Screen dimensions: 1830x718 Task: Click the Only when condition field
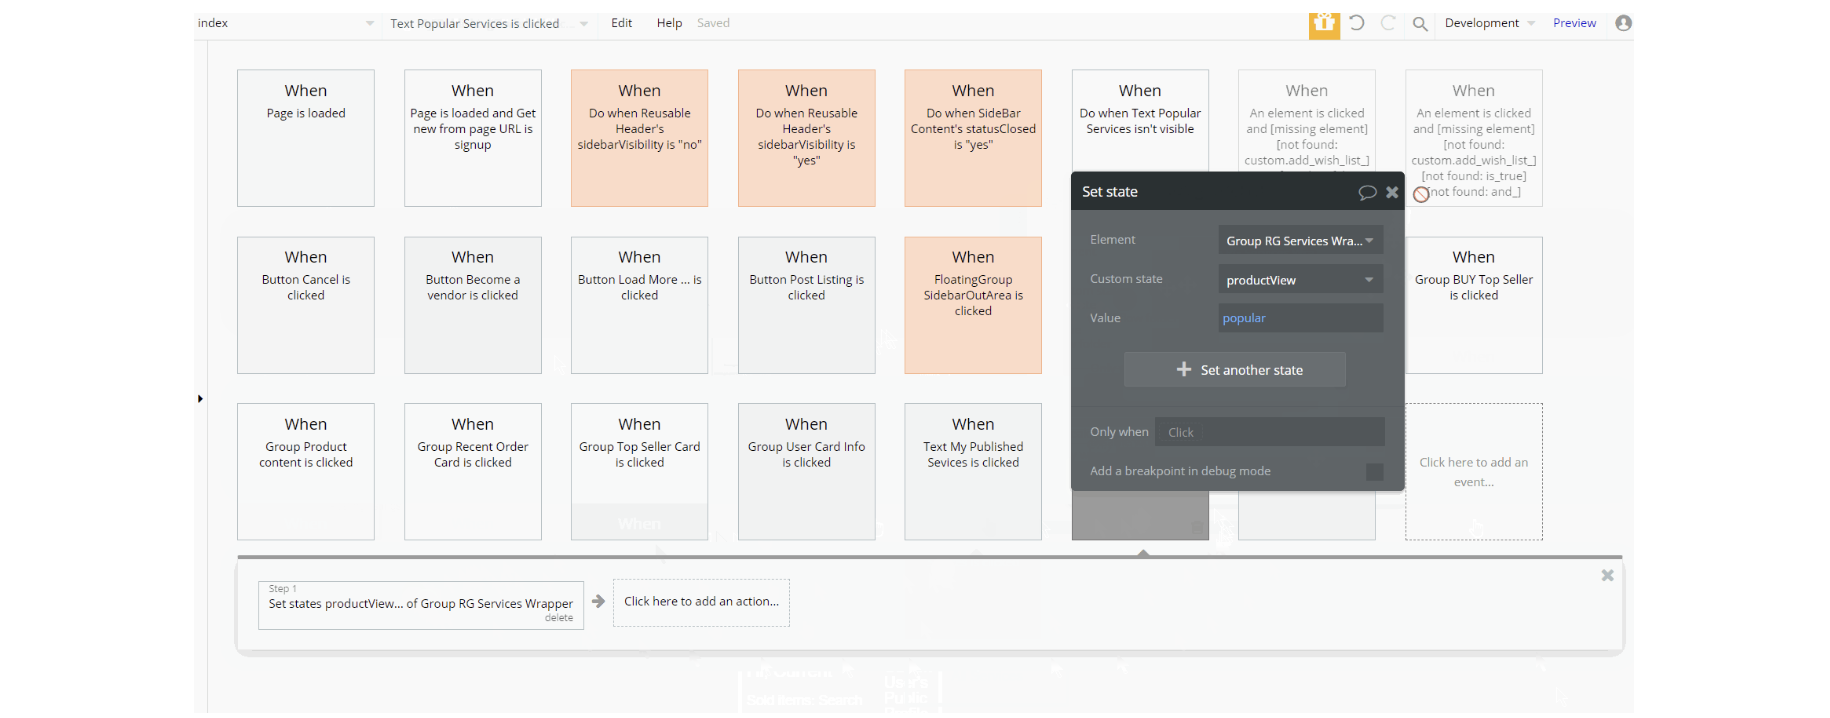click(x=1269, y=432)
